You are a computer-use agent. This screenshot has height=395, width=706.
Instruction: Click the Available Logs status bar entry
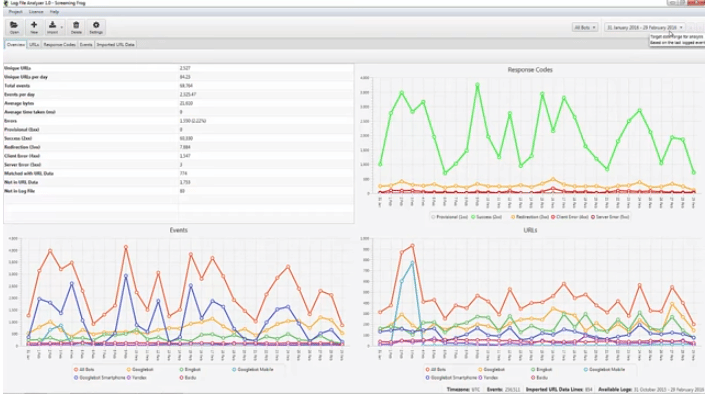651,389
